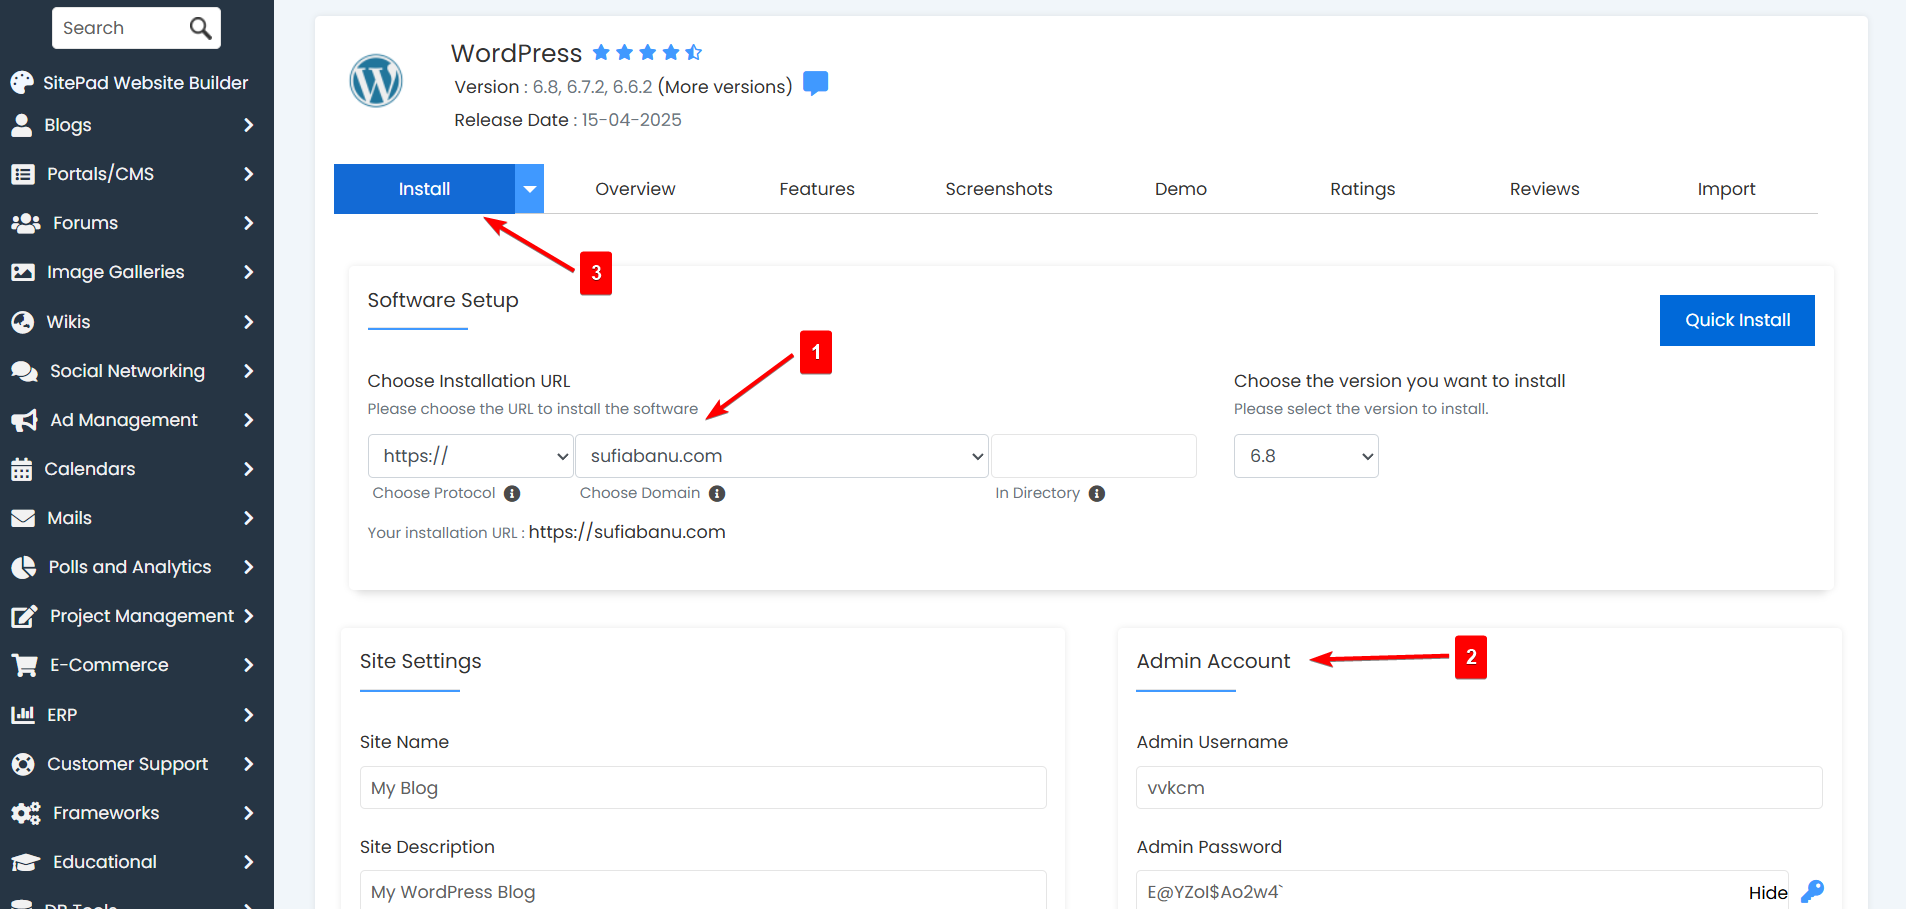This screenshot has height=909, width=1906.
Task: Expand the Social Networking chevron
Action: [248, 371]
